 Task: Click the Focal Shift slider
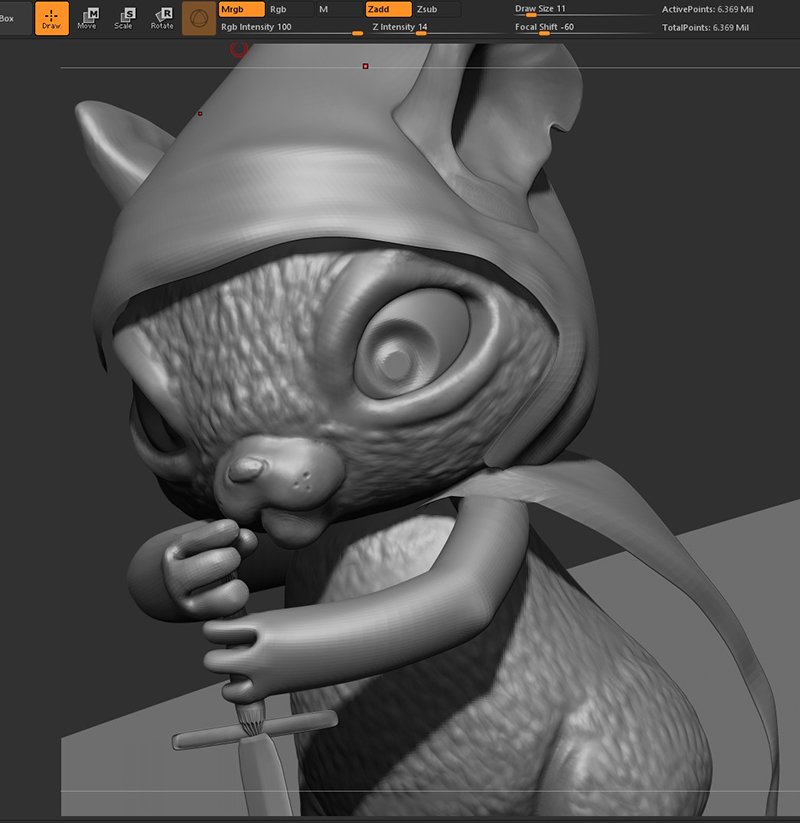[x=581, y=28]
